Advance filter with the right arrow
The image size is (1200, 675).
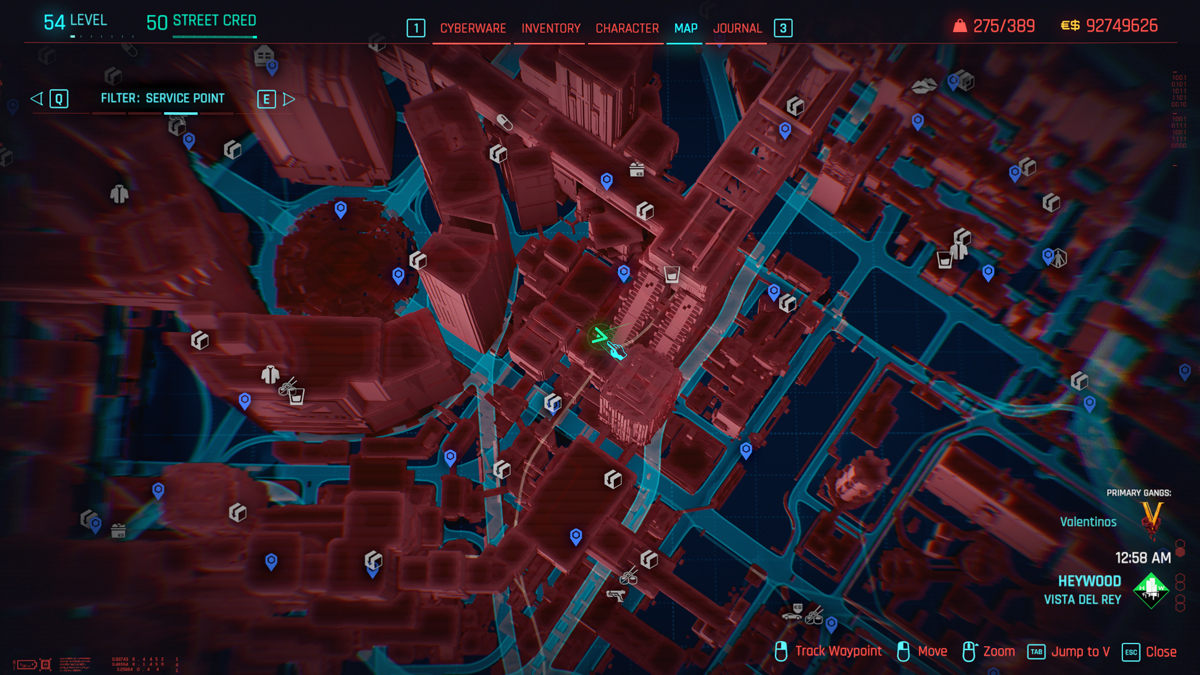[x=289, y=99]
